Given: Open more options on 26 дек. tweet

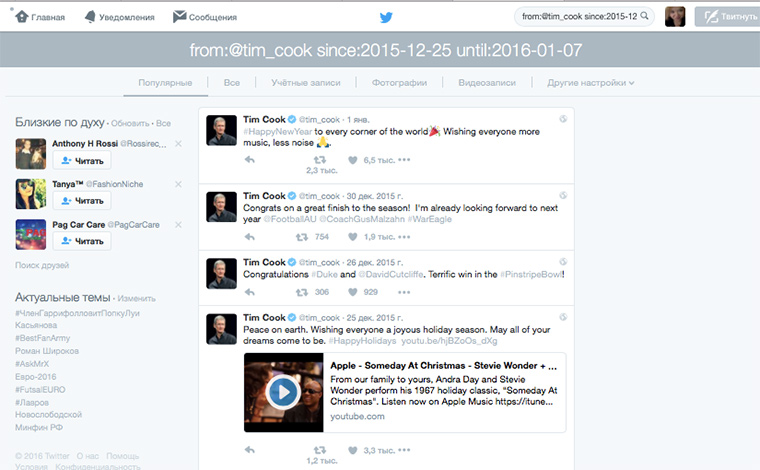Looking at the screenshot, I should point(404,292).
